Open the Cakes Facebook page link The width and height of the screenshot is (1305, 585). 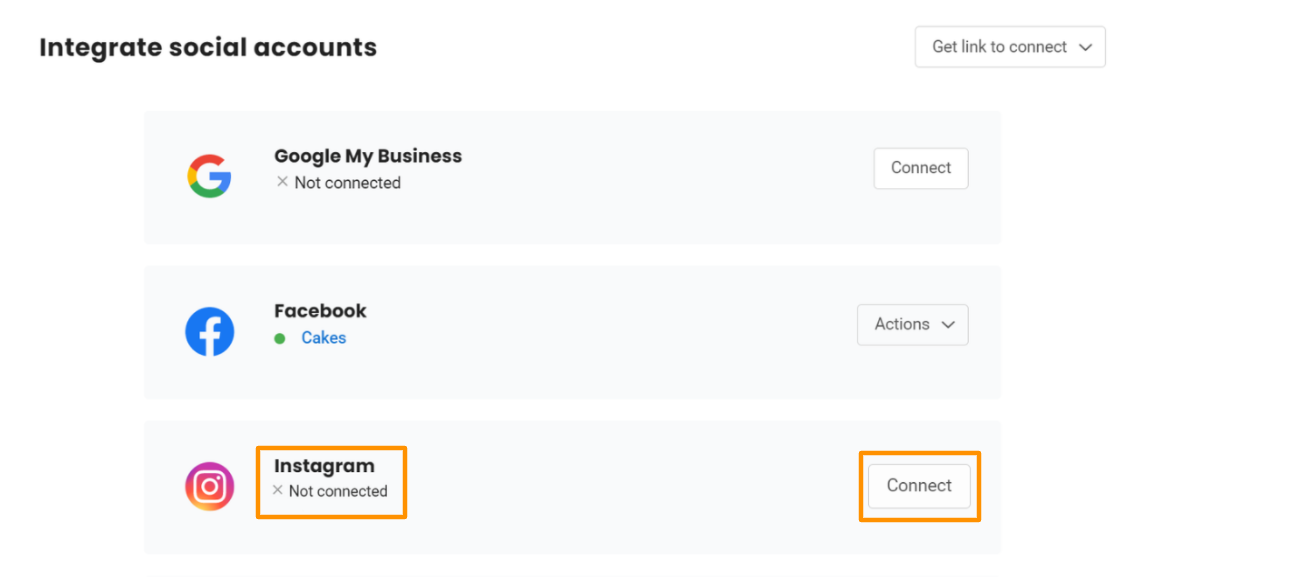[x=324, y=338]
